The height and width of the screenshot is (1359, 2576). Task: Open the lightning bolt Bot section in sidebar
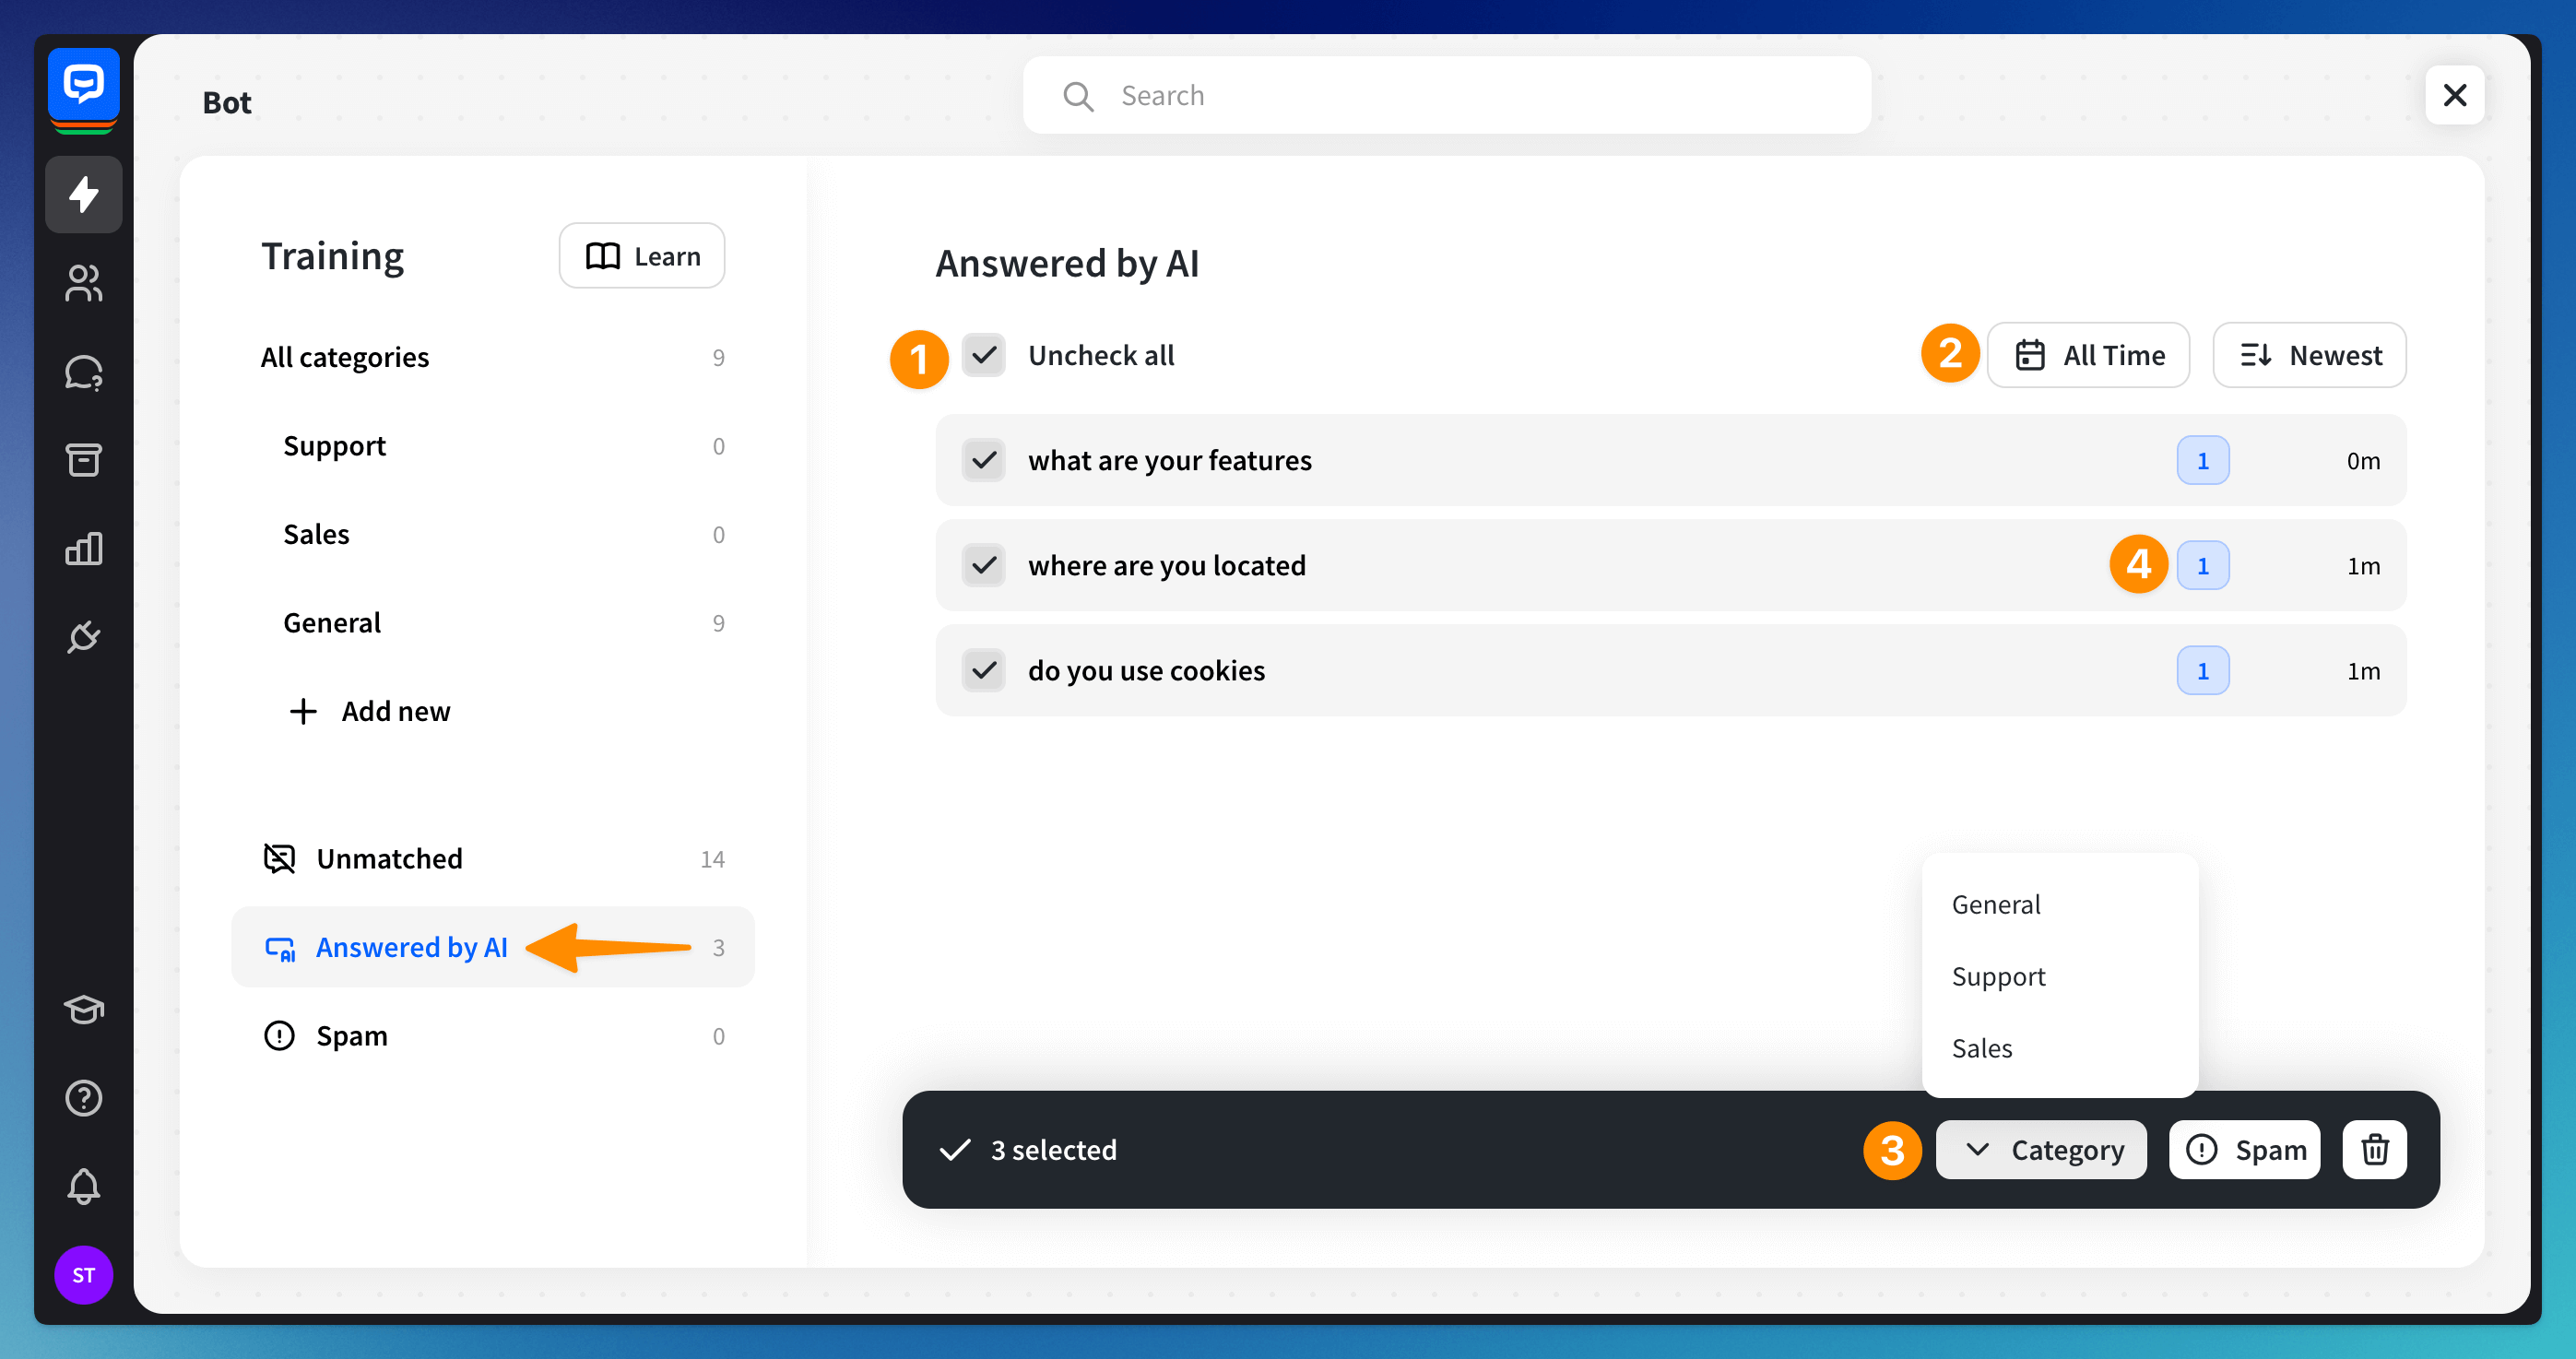tap(83, 194)
